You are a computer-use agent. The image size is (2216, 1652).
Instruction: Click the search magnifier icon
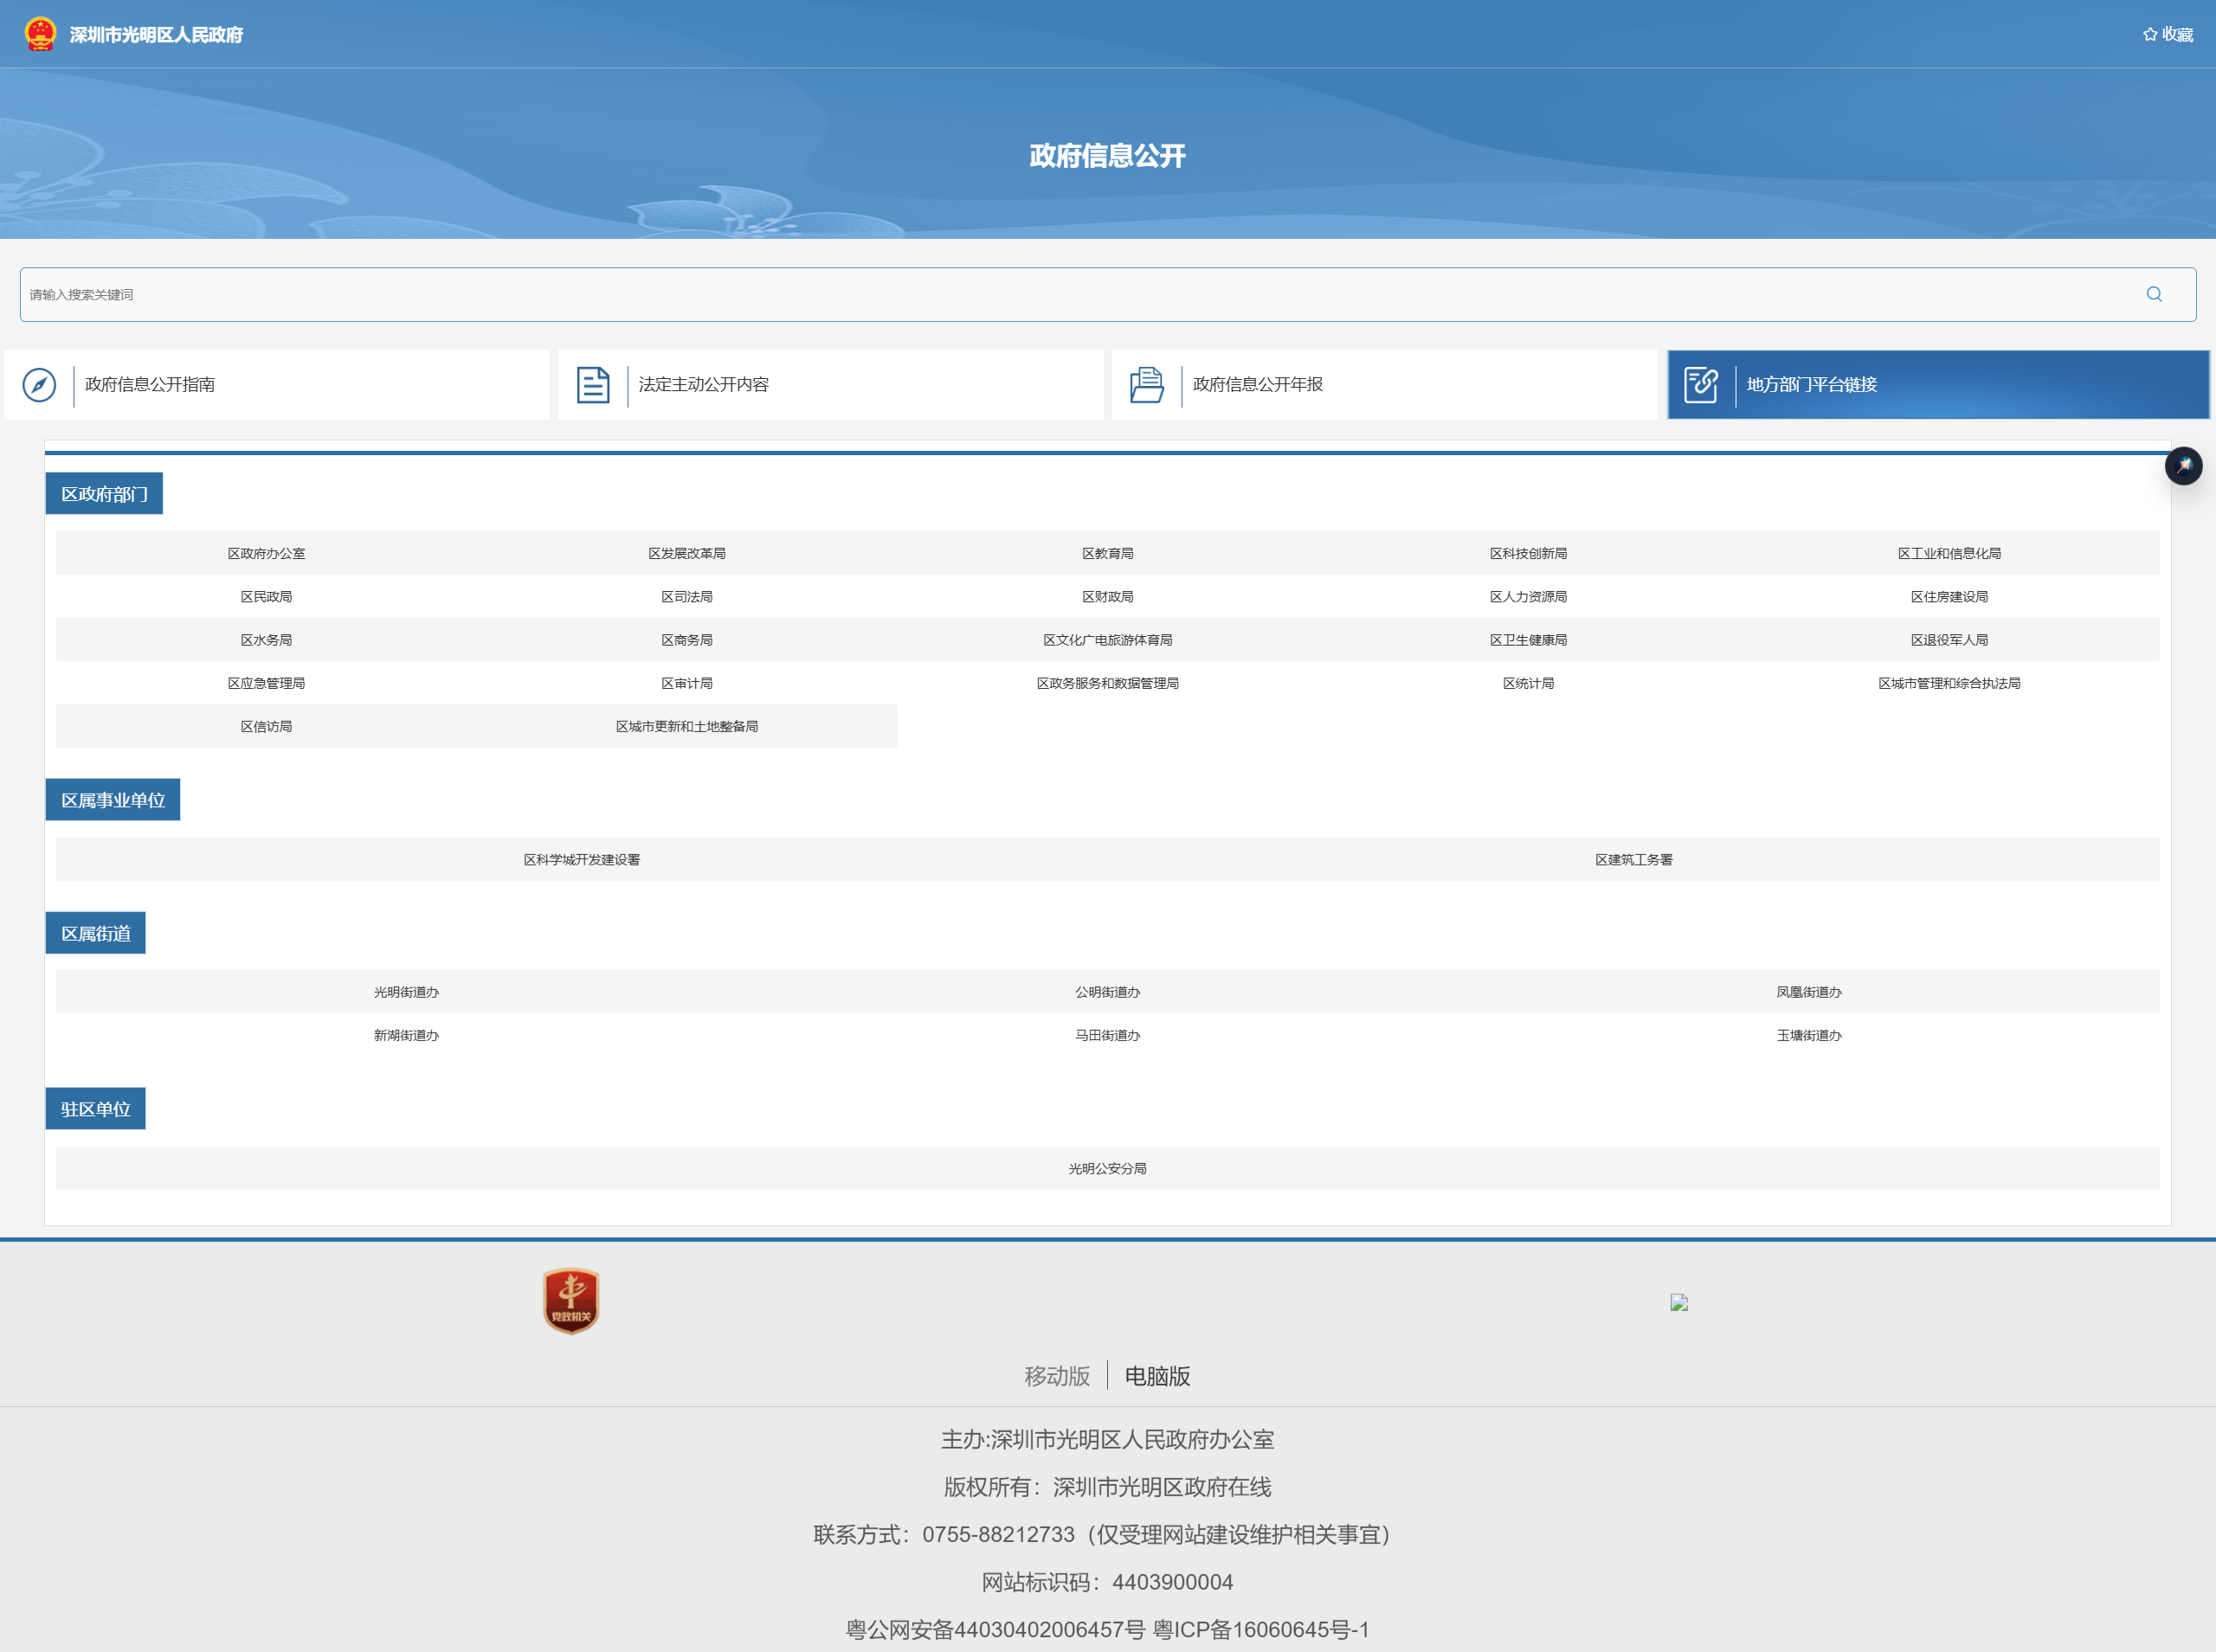(2154, 294)
